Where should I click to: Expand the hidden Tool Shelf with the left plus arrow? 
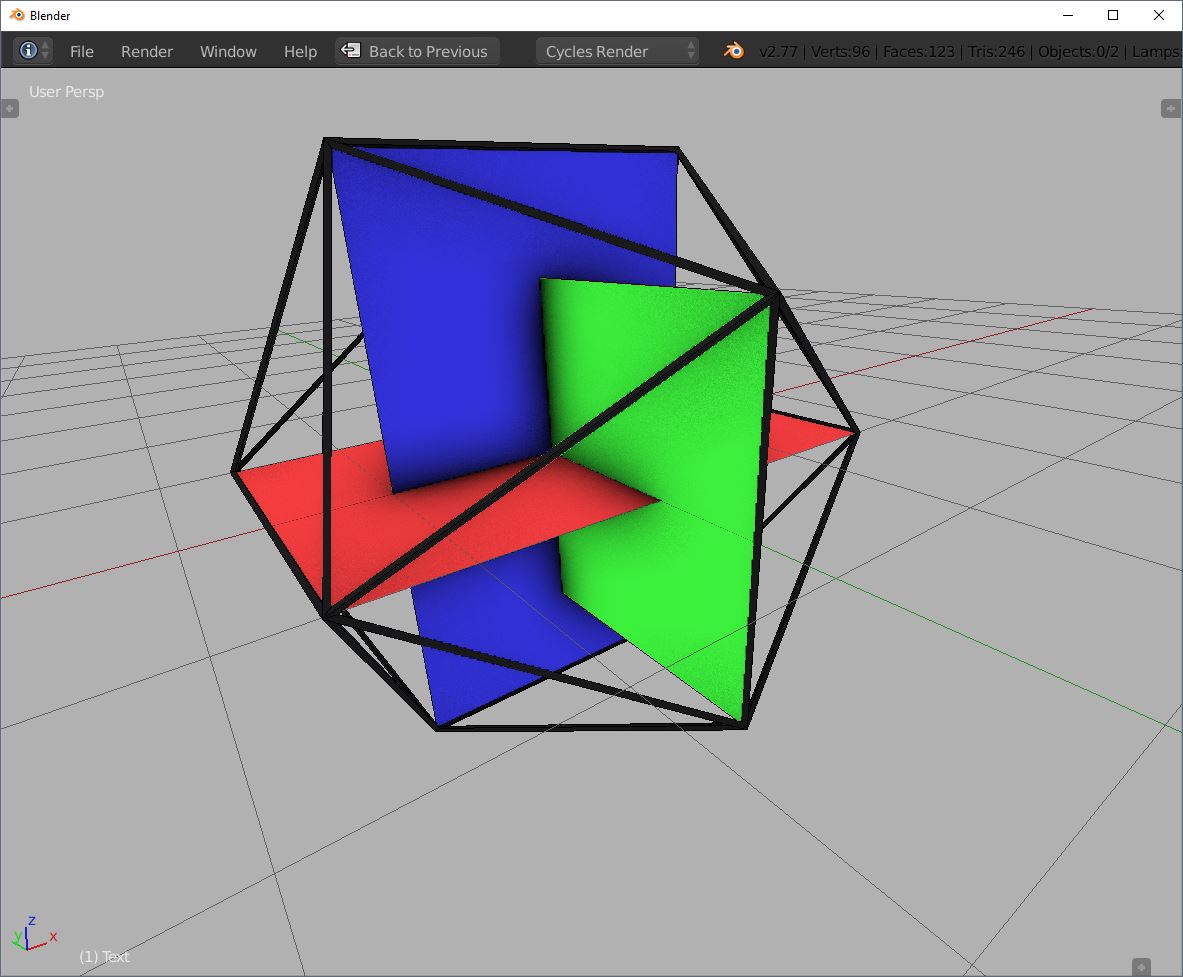point(10,108)
